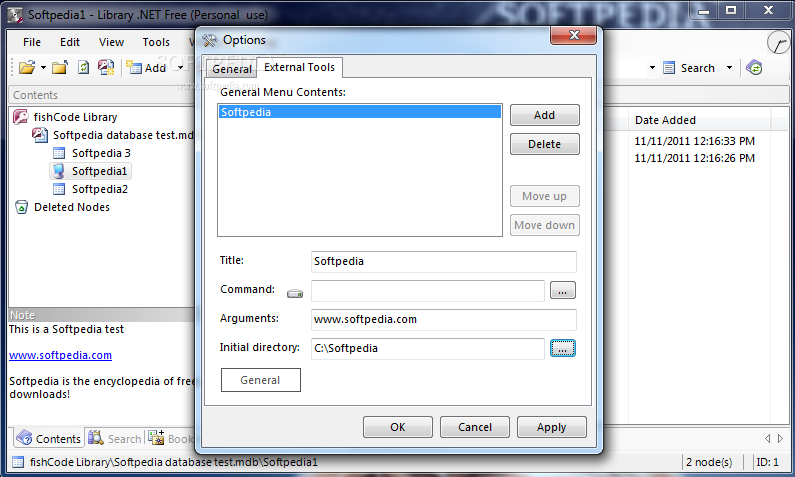Select Softpedia in General Menu Contents list
Image resolution: width=795 pixels, height=477 pixels.
(359, 112)
